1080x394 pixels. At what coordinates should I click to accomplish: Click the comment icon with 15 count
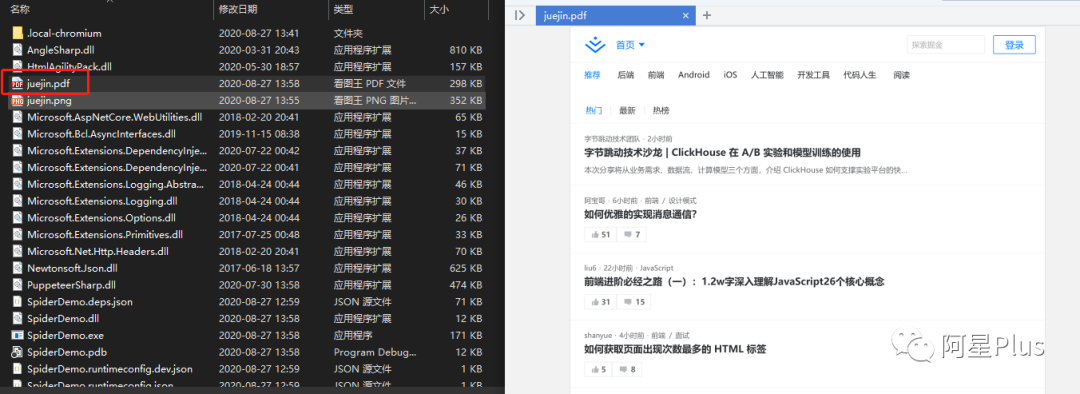pyautogui.click(x=627, y=302)
